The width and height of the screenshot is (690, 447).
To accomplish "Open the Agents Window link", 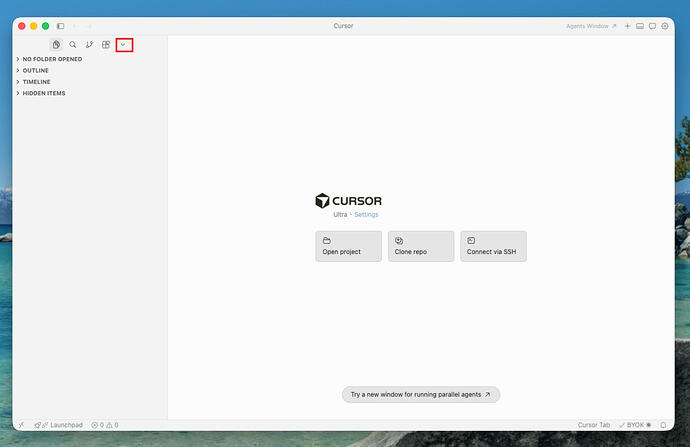I will coord(591,26).
